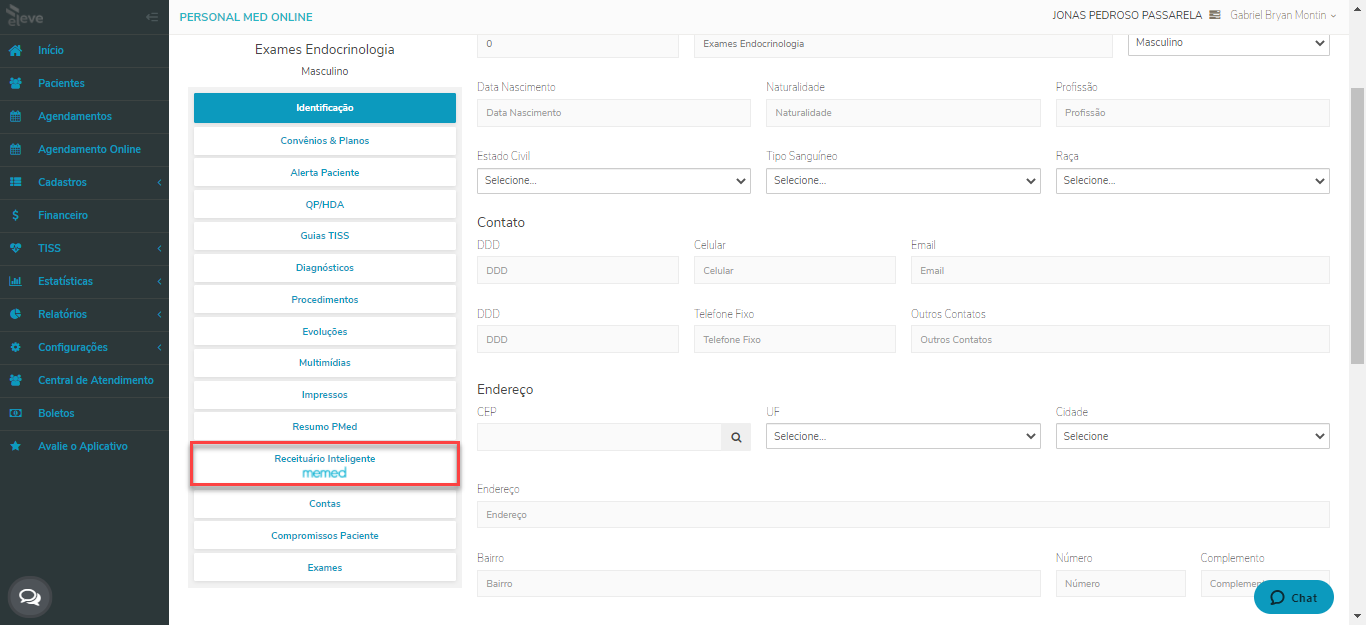This screenshot has height=625, width=1366.
Task: Click the CEP search magnifier icon
Action: click(x=736, y=437)
